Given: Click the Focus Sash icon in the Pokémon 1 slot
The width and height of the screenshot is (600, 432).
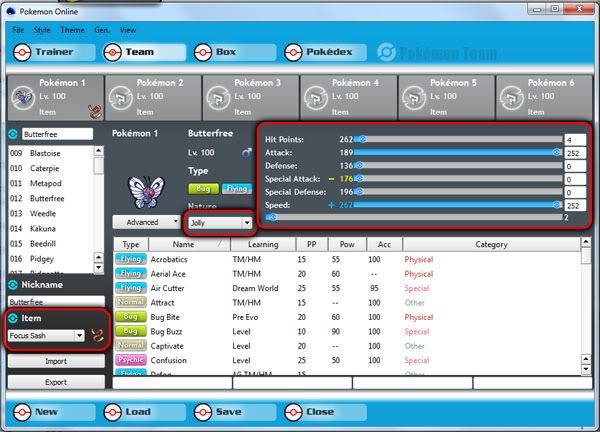Looking at the screenshot, I should 95,112.
